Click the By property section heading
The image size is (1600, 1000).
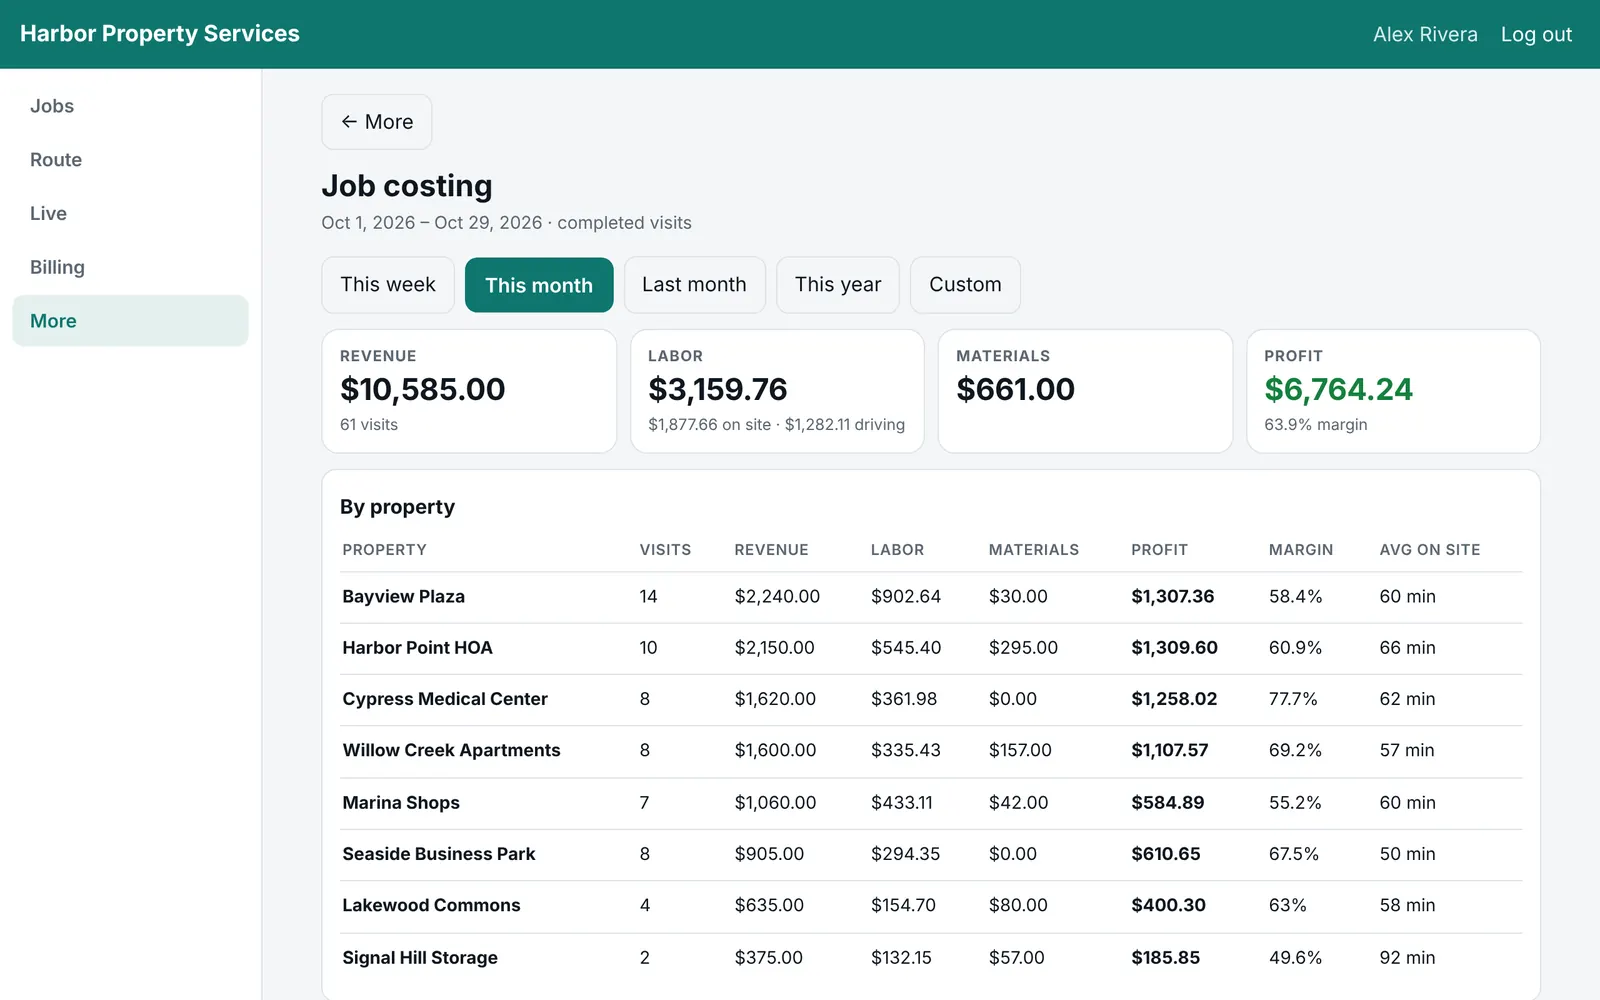[x=397, y=507]
